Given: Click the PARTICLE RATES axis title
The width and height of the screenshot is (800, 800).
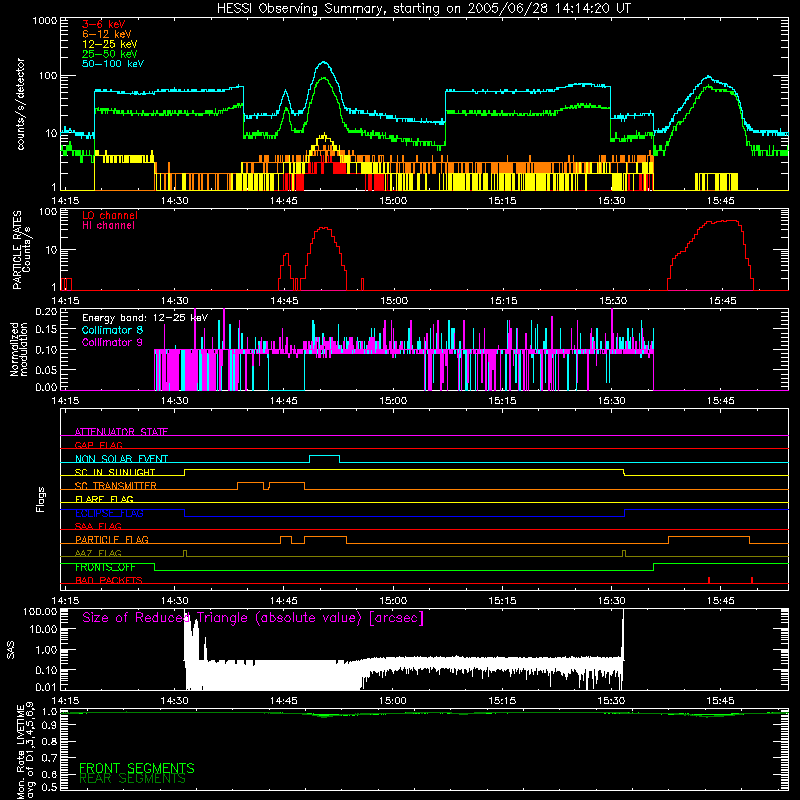Looking at the screenshot, I should [x=17, y=250].
